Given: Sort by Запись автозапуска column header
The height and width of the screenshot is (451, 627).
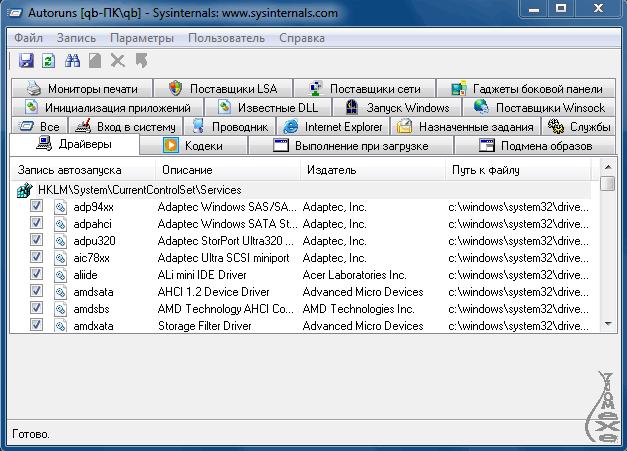Looking at the screenshot, I should click(83, 170).
